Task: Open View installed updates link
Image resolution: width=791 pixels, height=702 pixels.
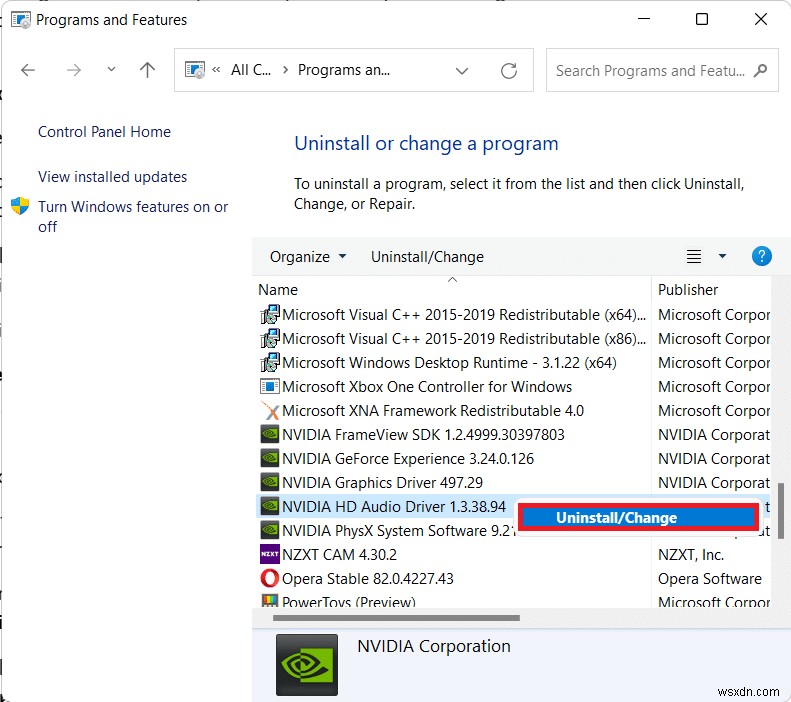Action: [x=112, y=177]
